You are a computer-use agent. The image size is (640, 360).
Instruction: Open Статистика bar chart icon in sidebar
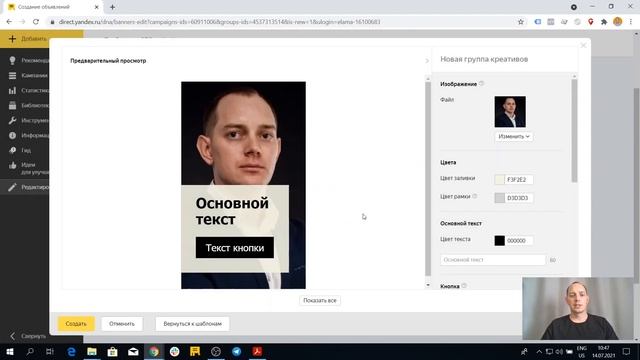click(13, 90)
